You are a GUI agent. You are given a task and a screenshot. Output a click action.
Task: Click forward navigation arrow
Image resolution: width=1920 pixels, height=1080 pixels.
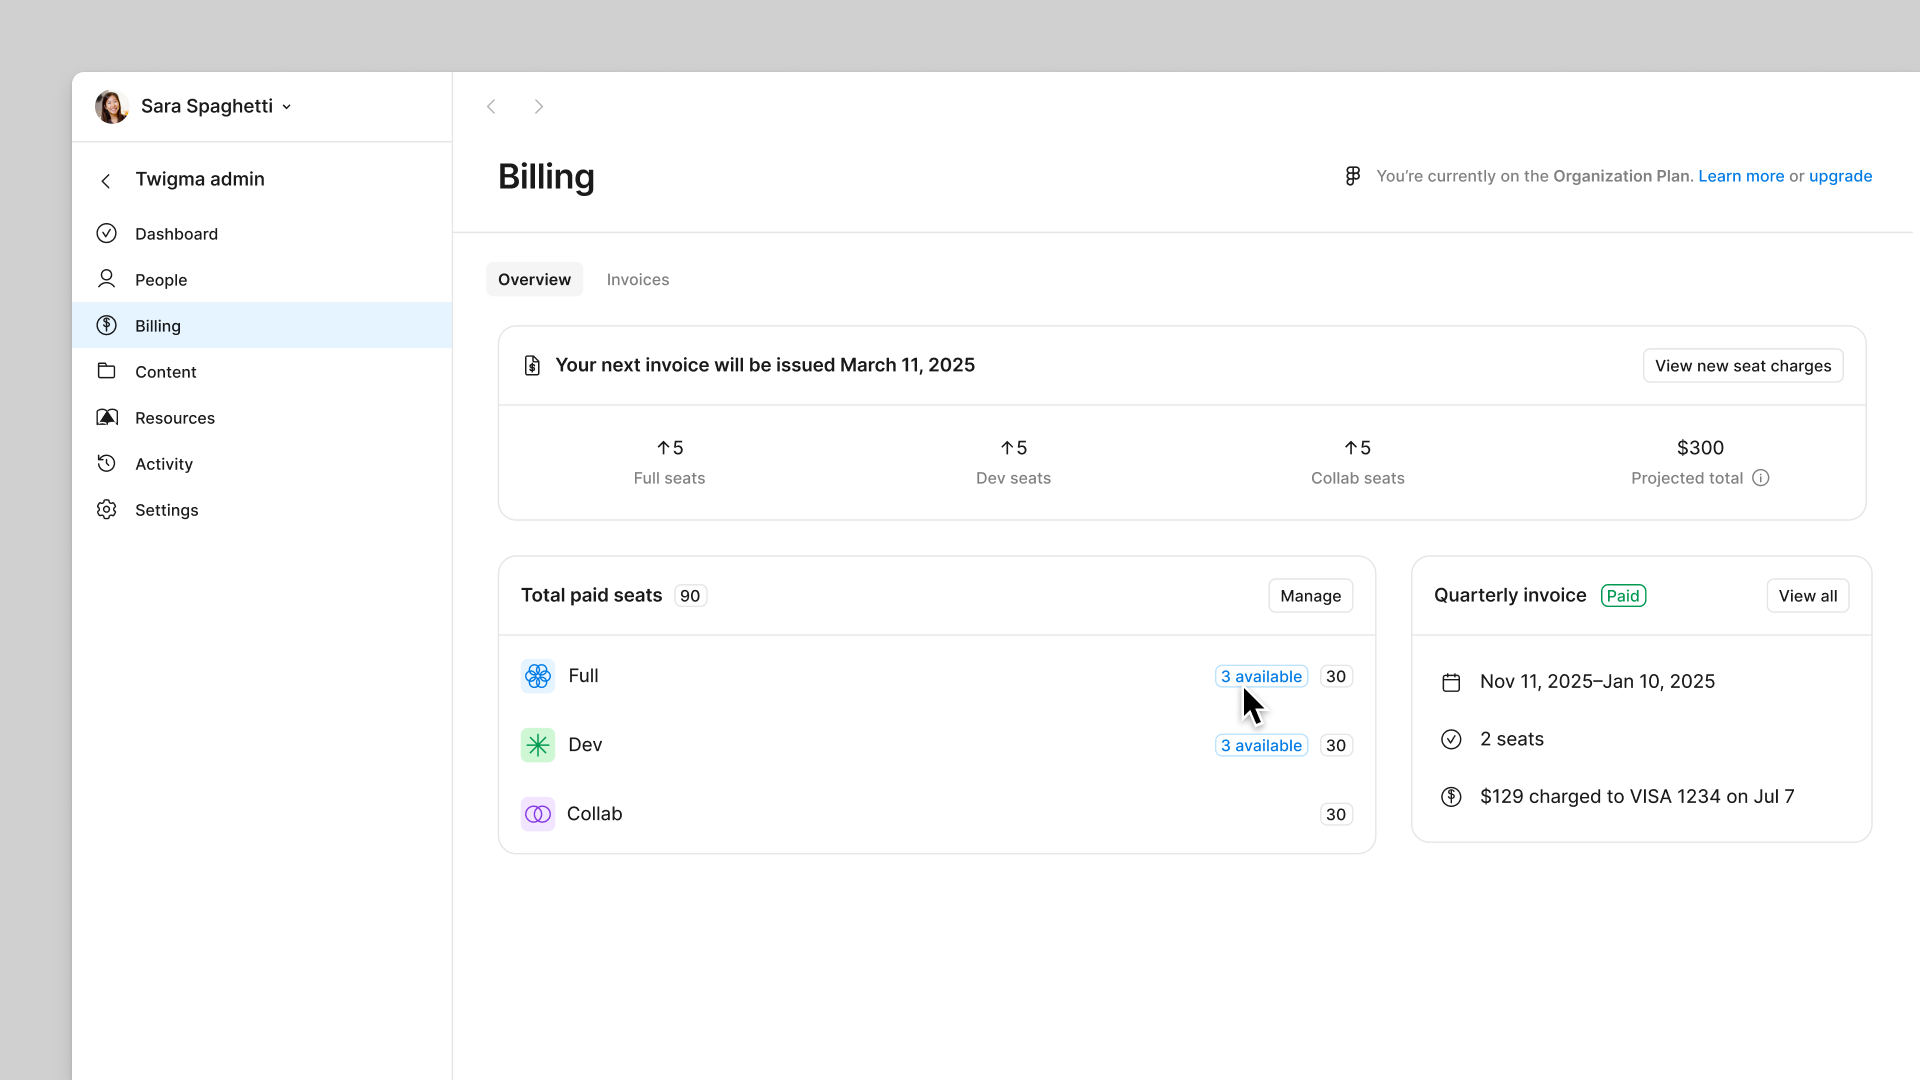point(538,105)
